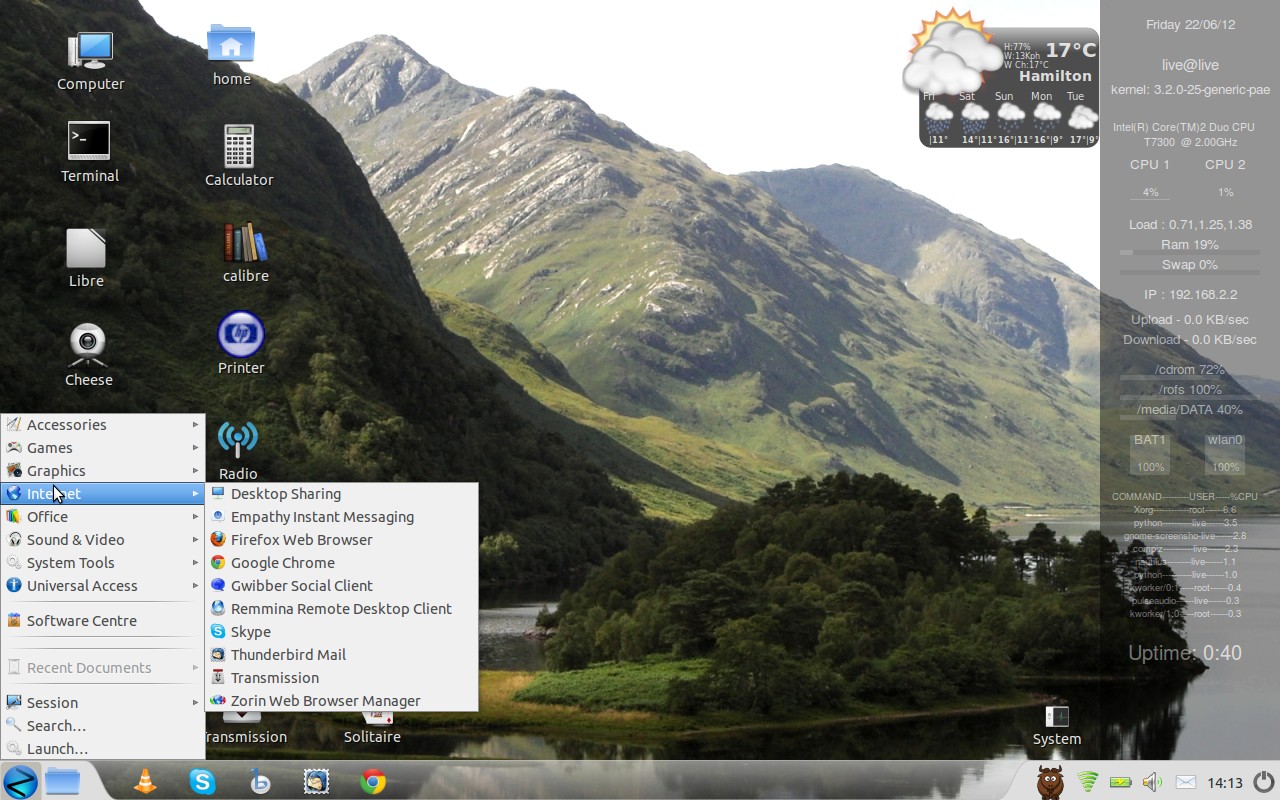Open Software Centre from the menu
Viewport: 1280px width, 800px height.
coord(82,621)
